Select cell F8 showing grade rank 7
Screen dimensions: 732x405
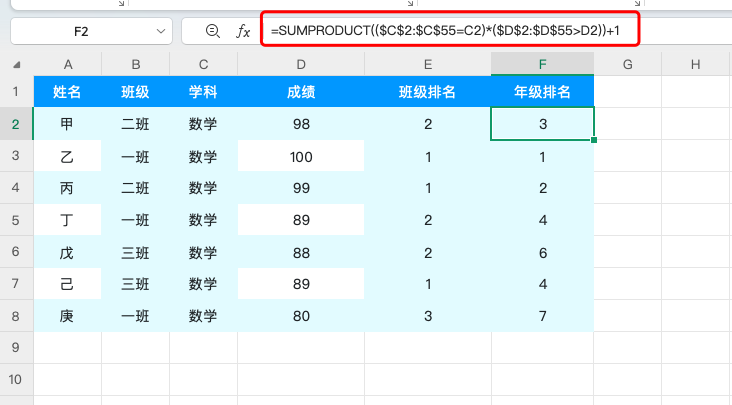pos(542,316)
